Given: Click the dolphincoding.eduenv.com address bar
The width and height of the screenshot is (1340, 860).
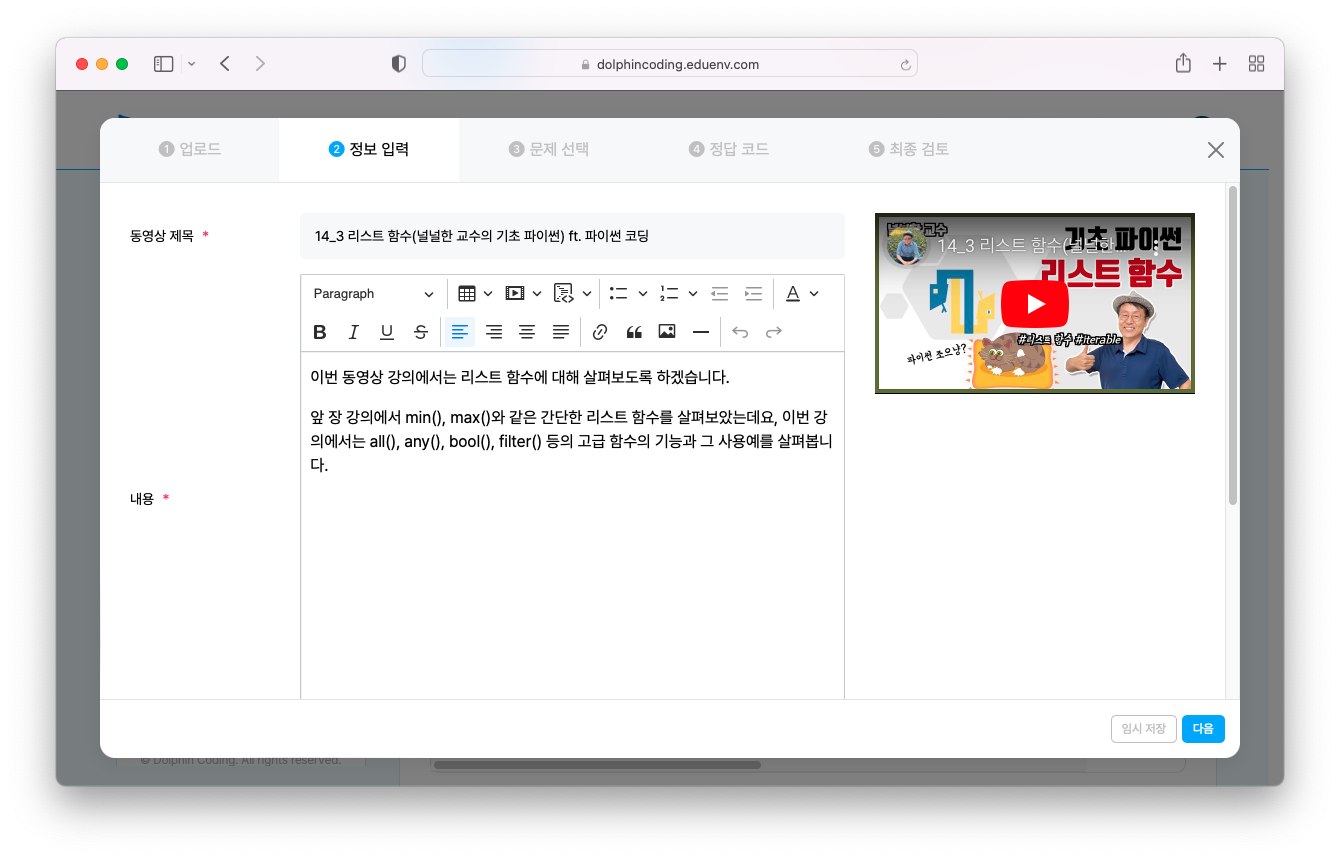Looking at the screenshot, I should [x=670, y=64].
